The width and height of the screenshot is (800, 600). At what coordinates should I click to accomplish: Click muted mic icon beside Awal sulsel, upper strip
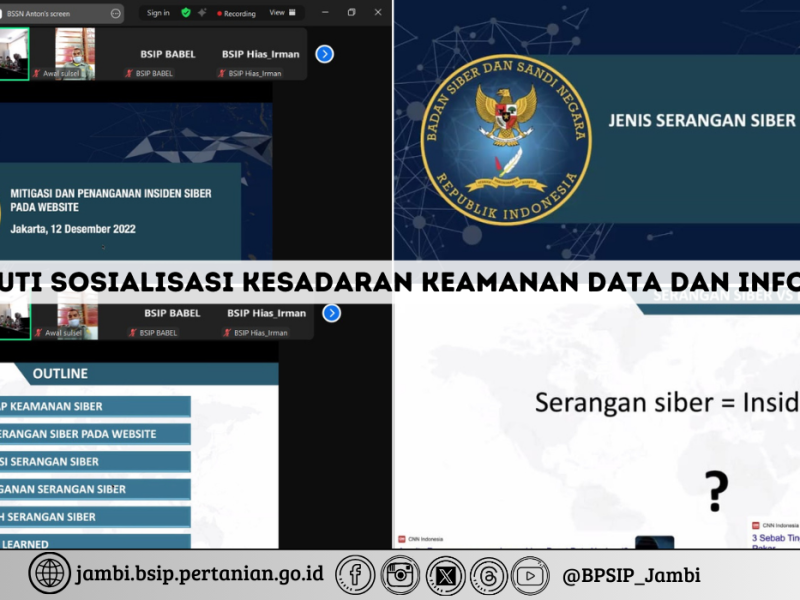click(x=36, y=73)
